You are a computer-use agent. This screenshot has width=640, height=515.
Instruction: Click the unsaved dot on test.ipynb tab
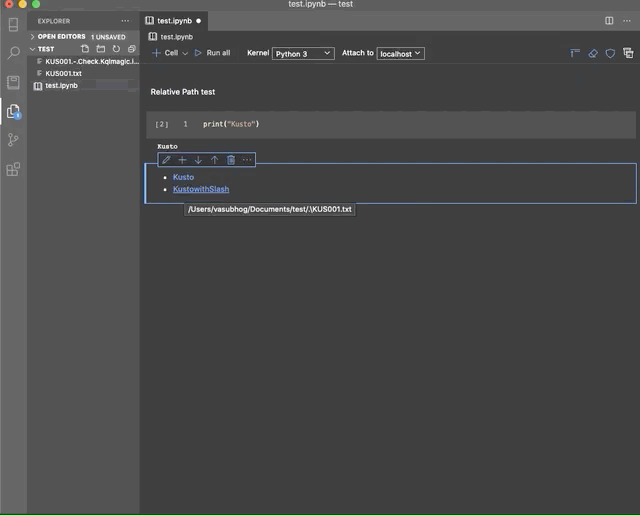click(198, 21)
